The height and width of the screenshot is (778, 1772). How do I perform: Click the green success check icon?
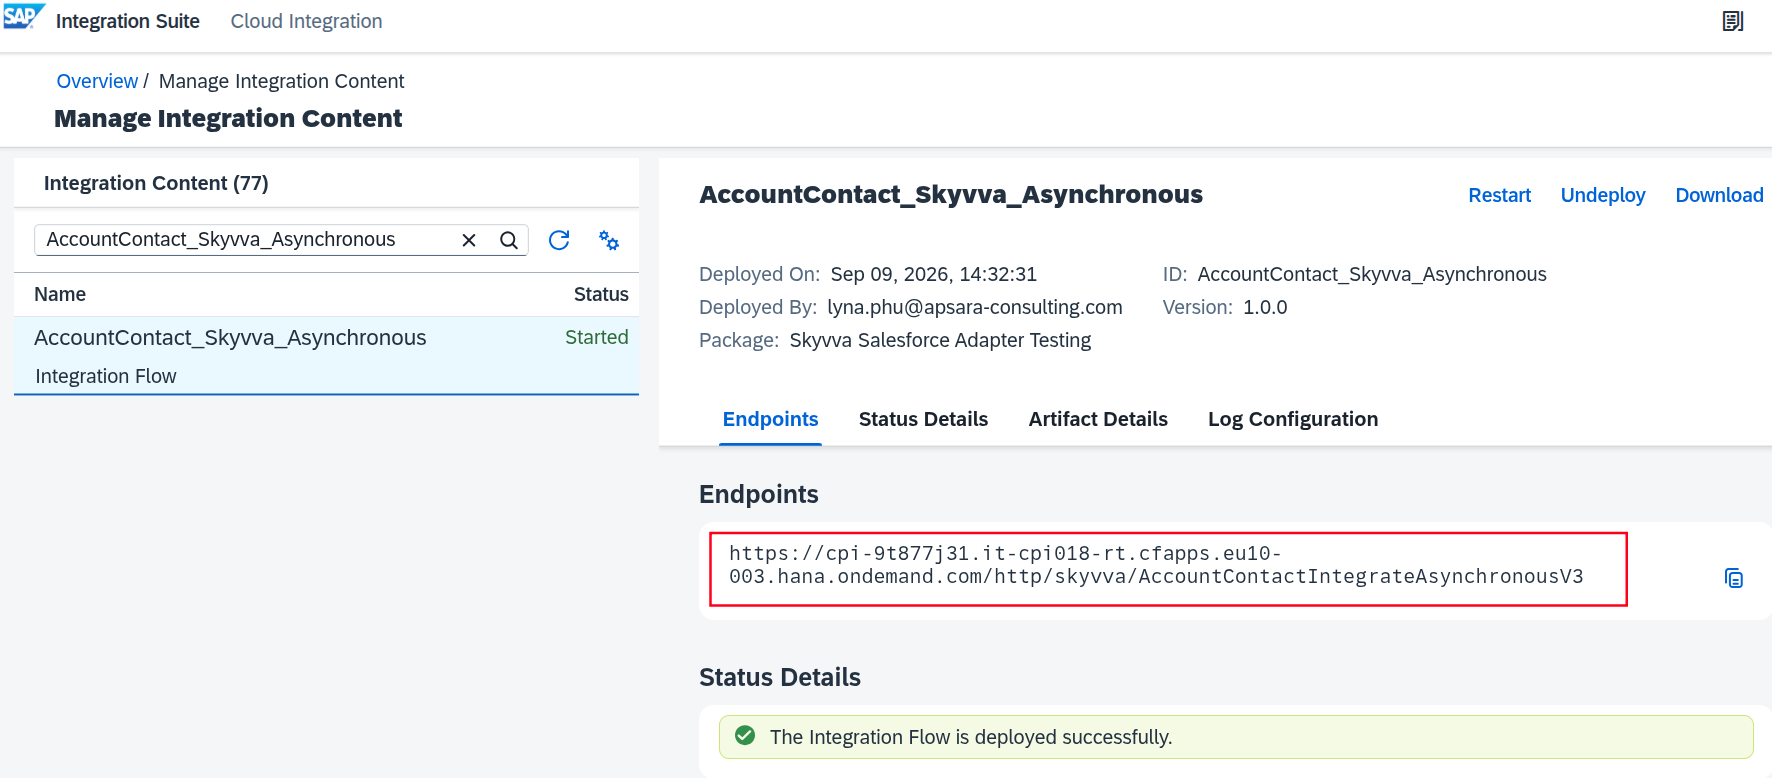pos(745,736)
